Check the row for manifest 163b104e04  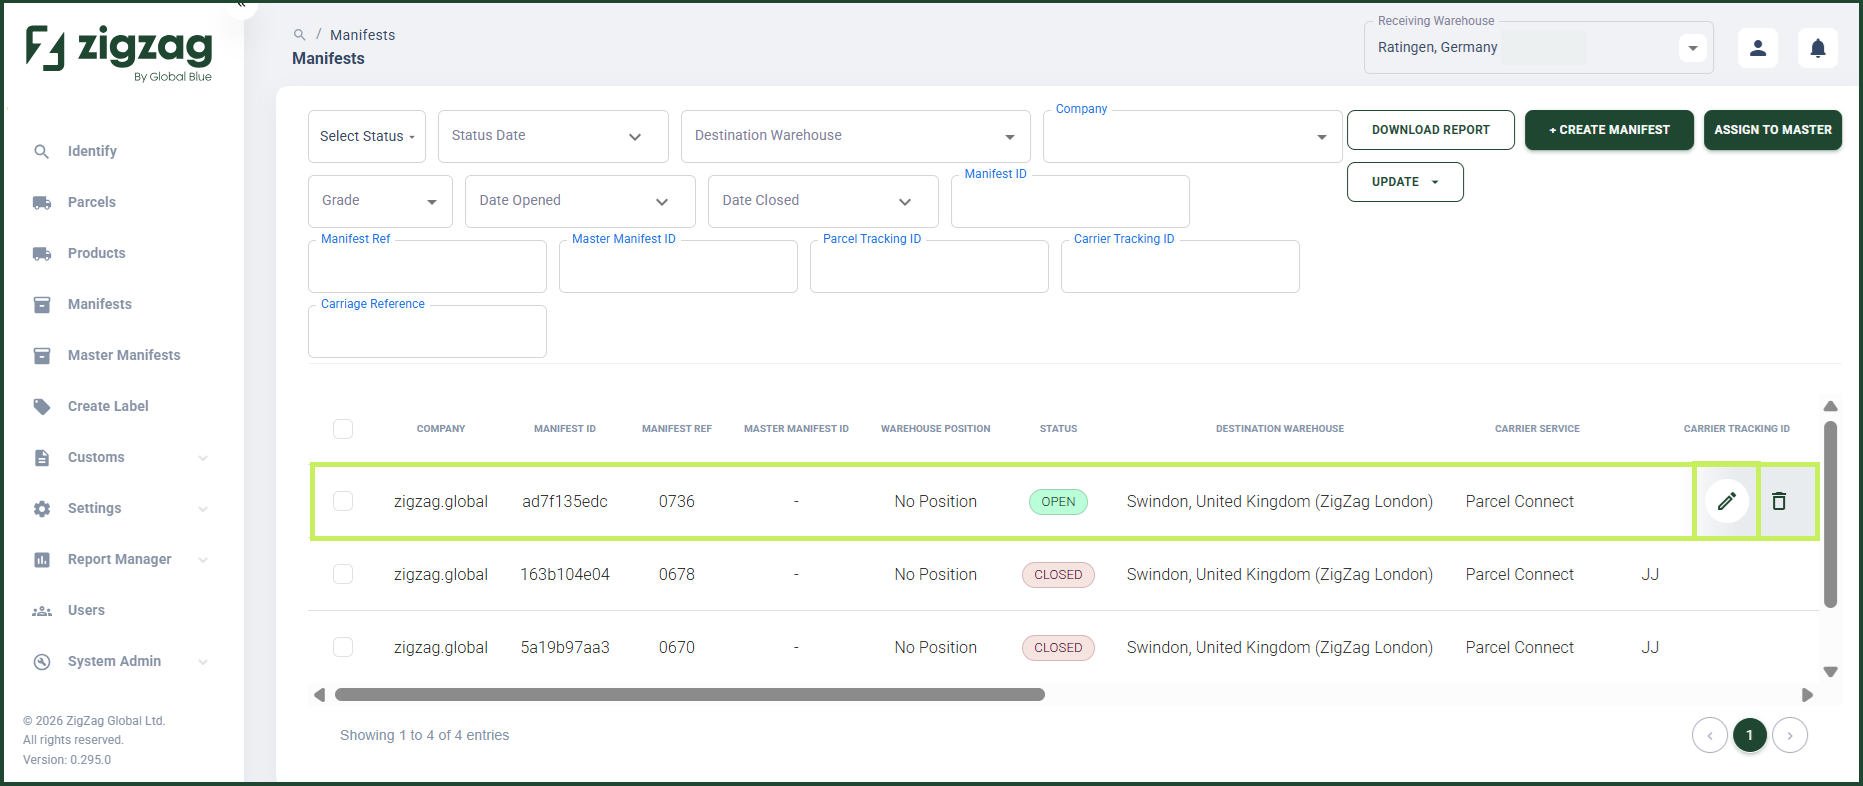click(343, 574)
